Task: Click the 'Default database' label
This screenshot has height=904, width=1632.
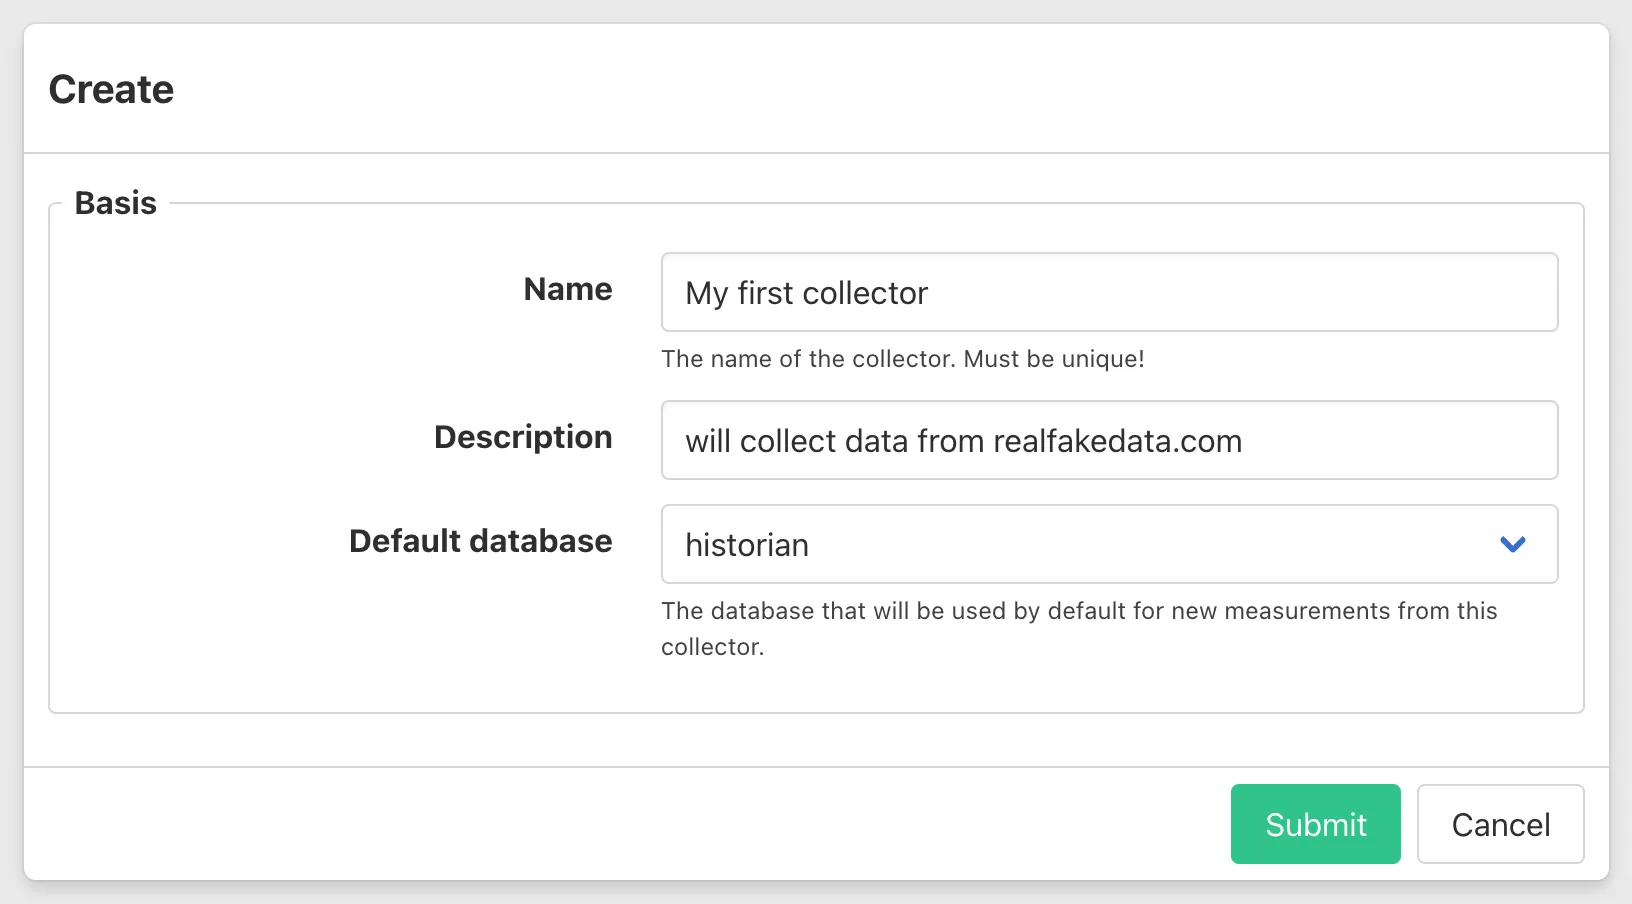Action: (480, 541)
